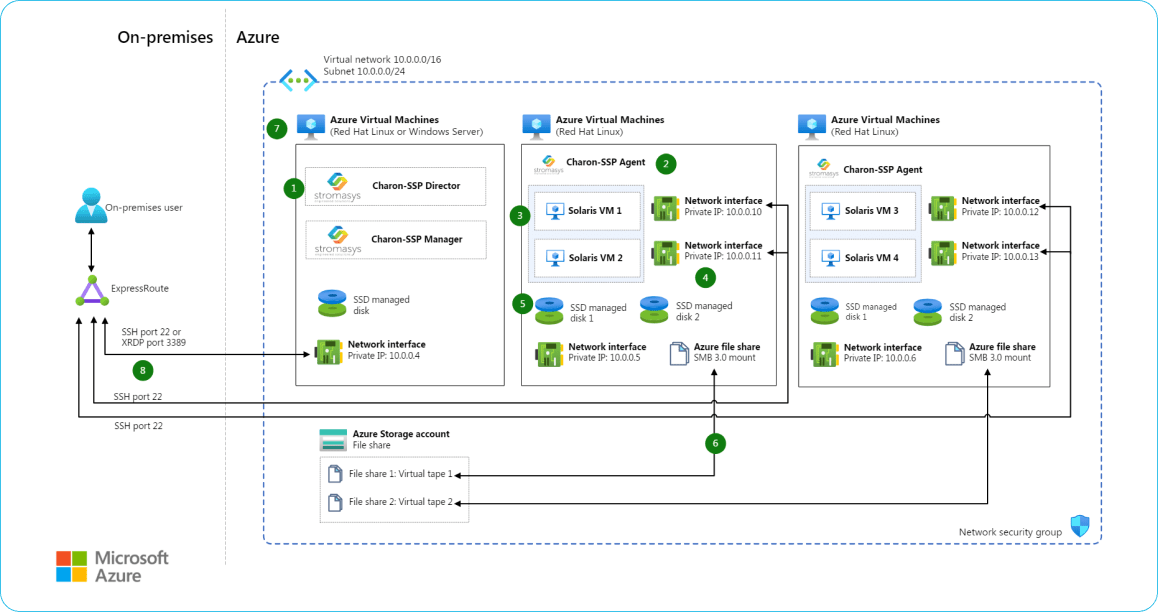Click the File share 1: Virtual tape 1 icon
The height and width of the screenshot is (612, 1158).
point(335,473)
